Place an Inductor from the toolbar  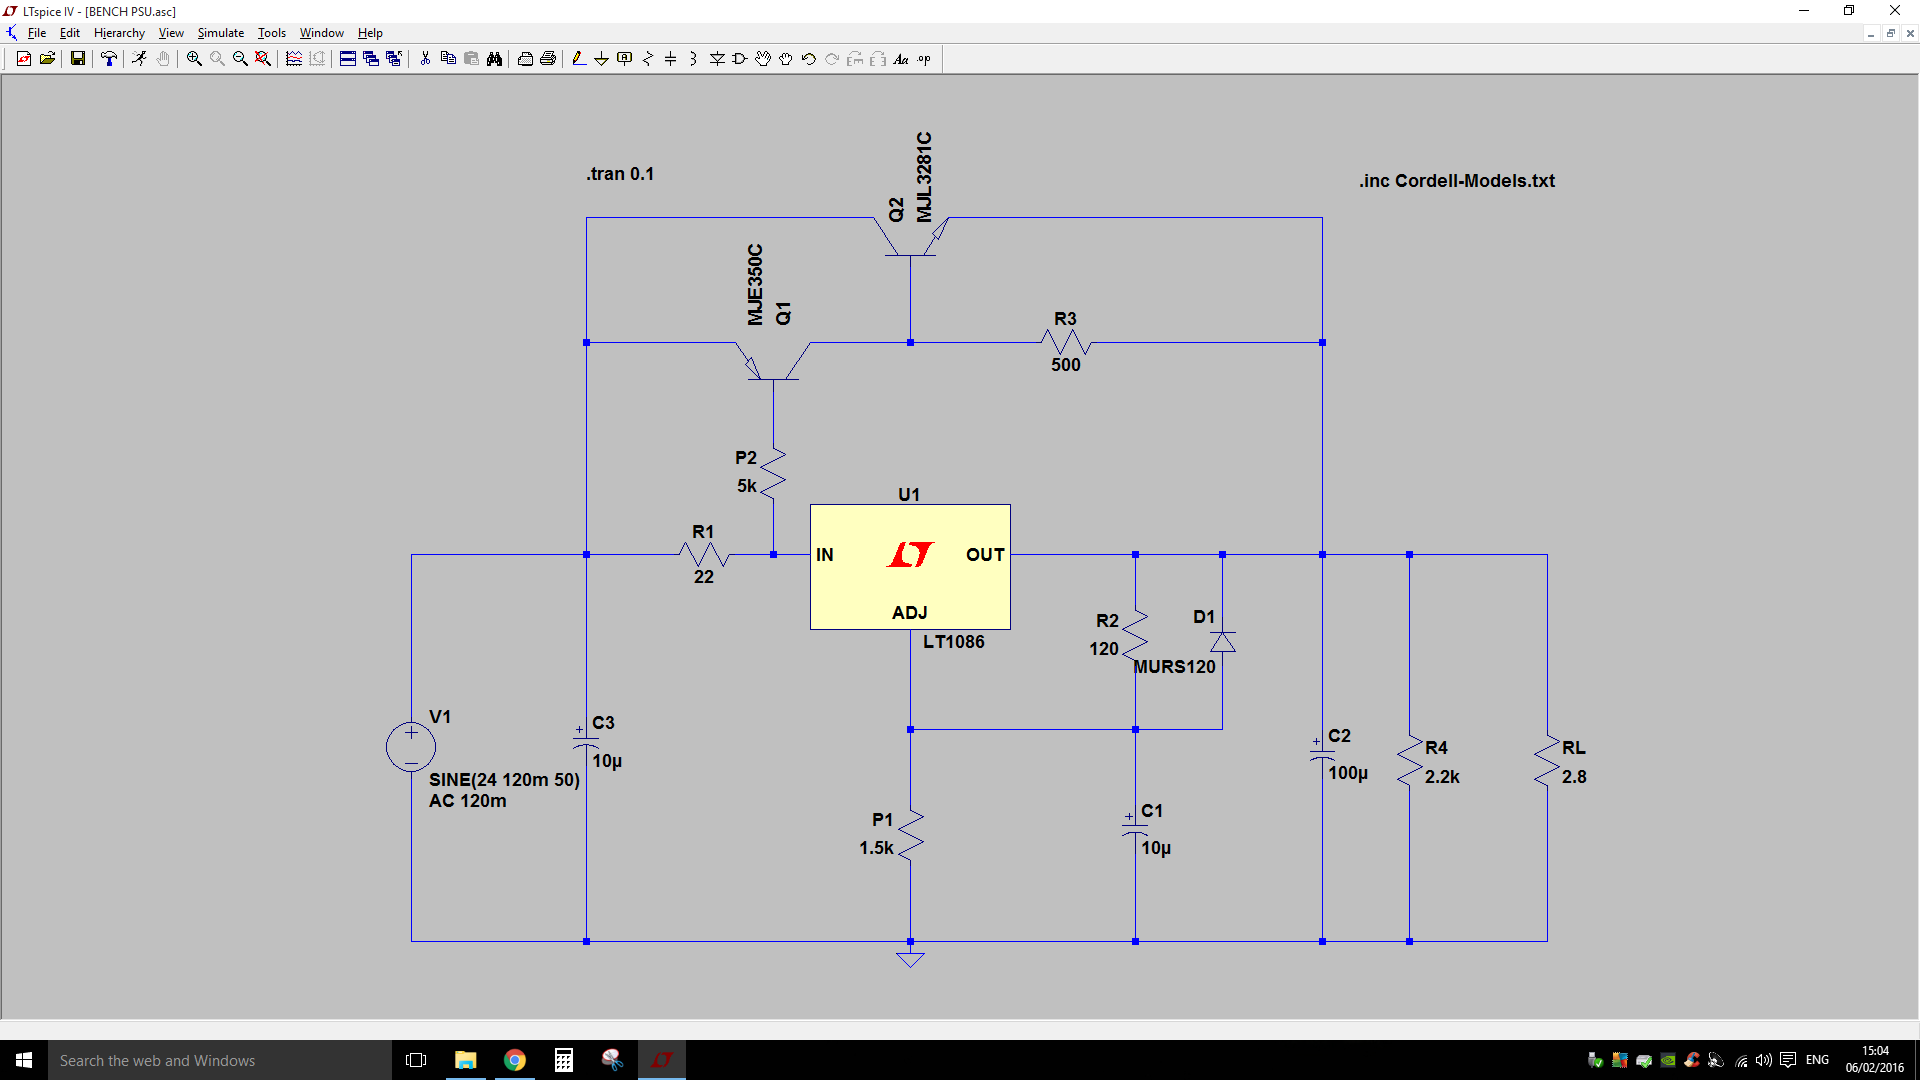[694, 59]
